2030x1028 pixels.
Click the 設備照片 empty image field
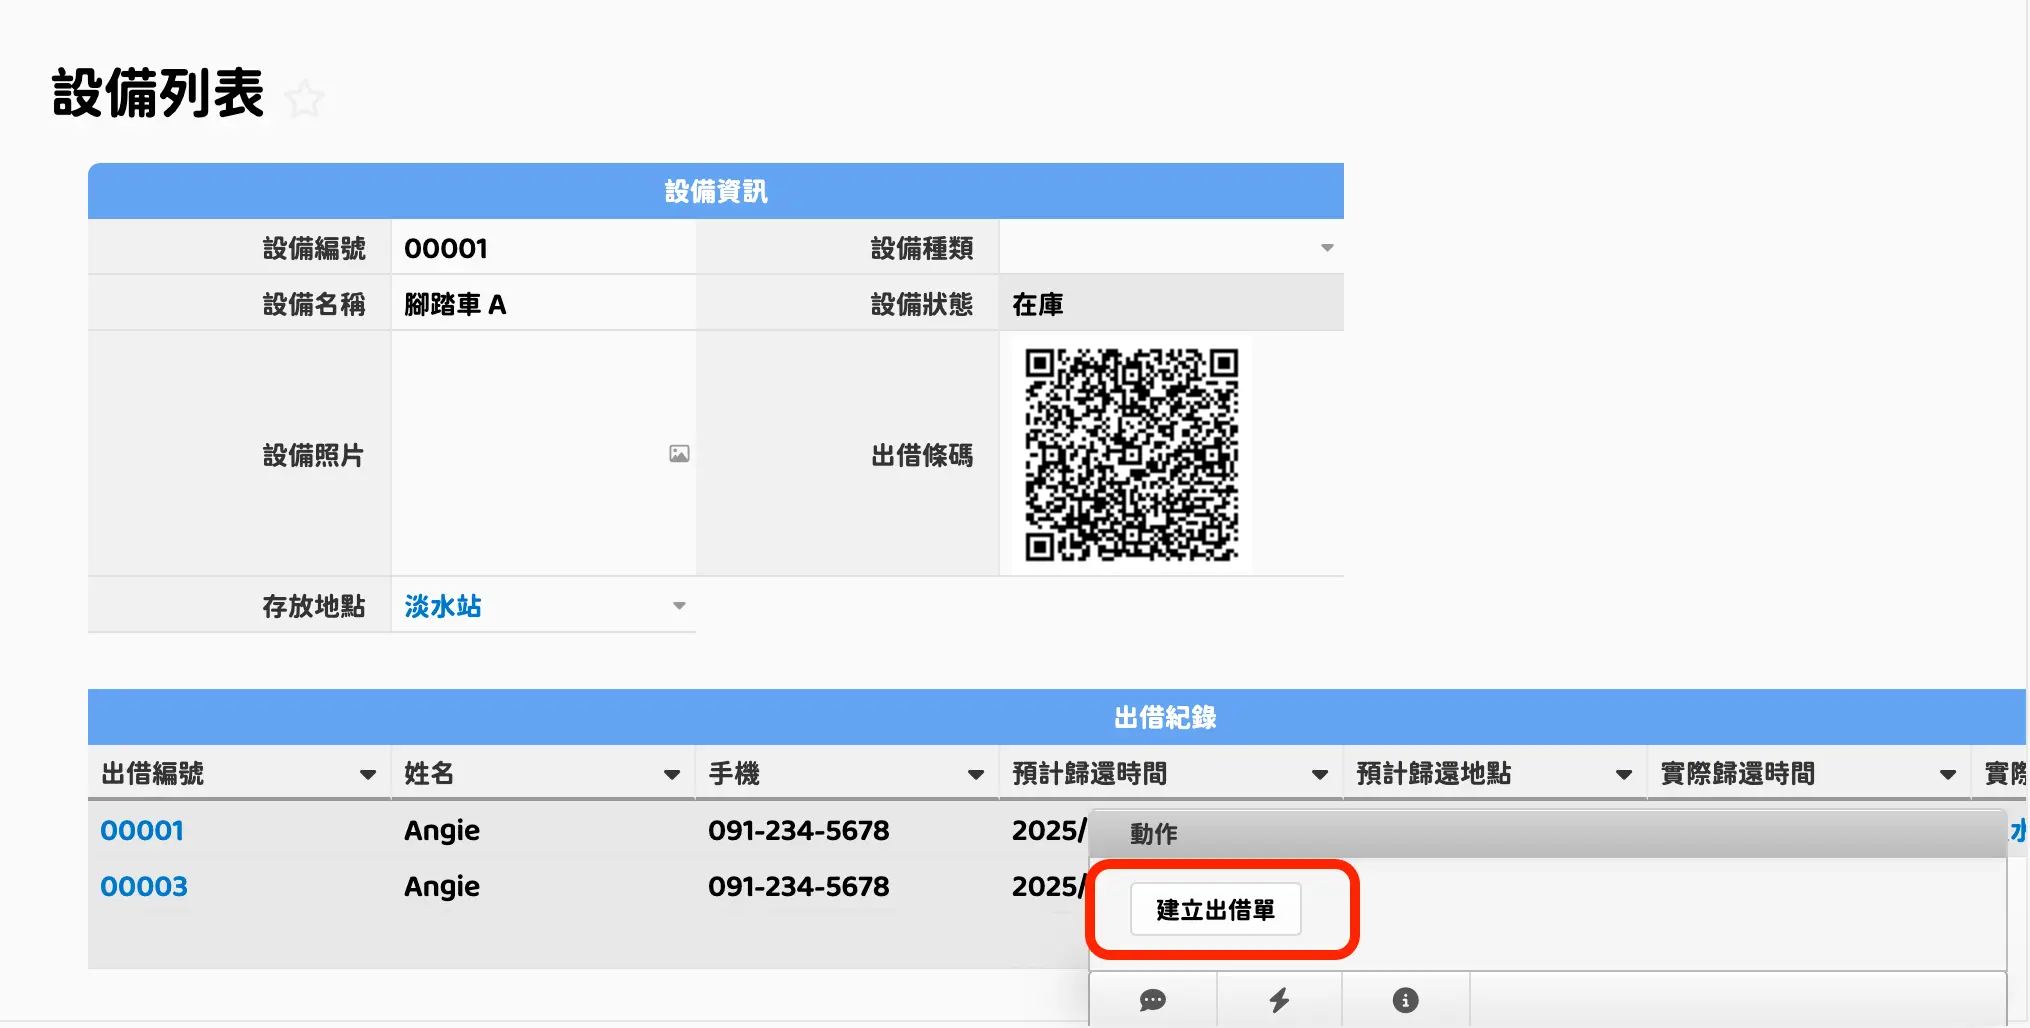click(x=544, y=454)
